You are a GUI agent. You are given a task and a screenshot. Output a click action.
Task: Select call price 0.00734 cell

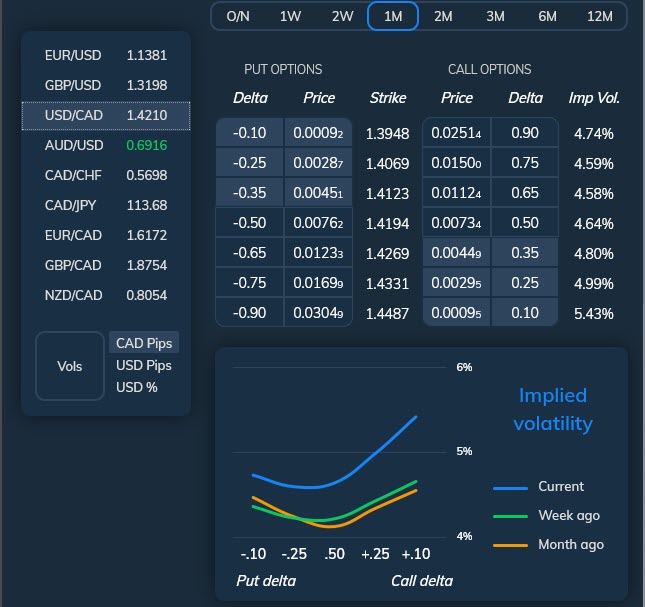(456, 223)
